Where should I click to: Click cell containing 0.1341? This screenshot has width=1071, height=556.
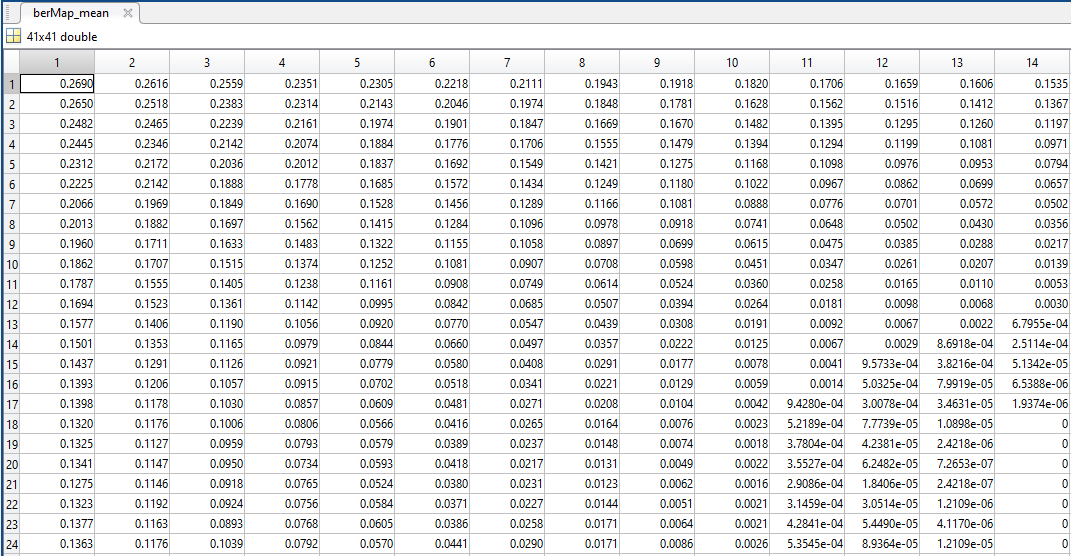(x=57, y=464)
